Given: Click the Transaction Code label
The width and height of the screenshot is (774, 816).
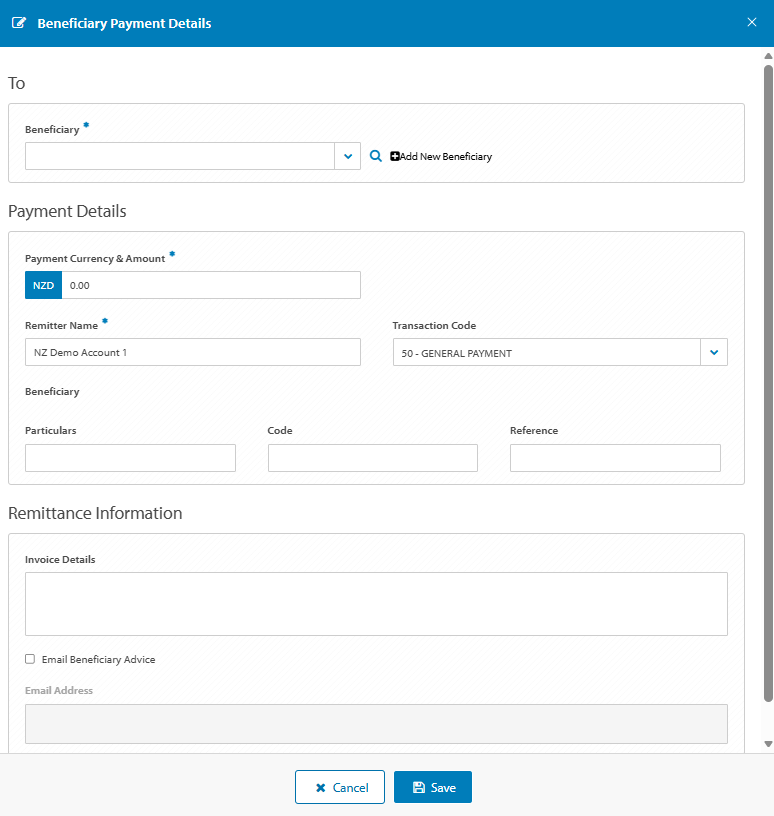Looking at the screenshot, I should pyautogui.click(x=434, y=325).
